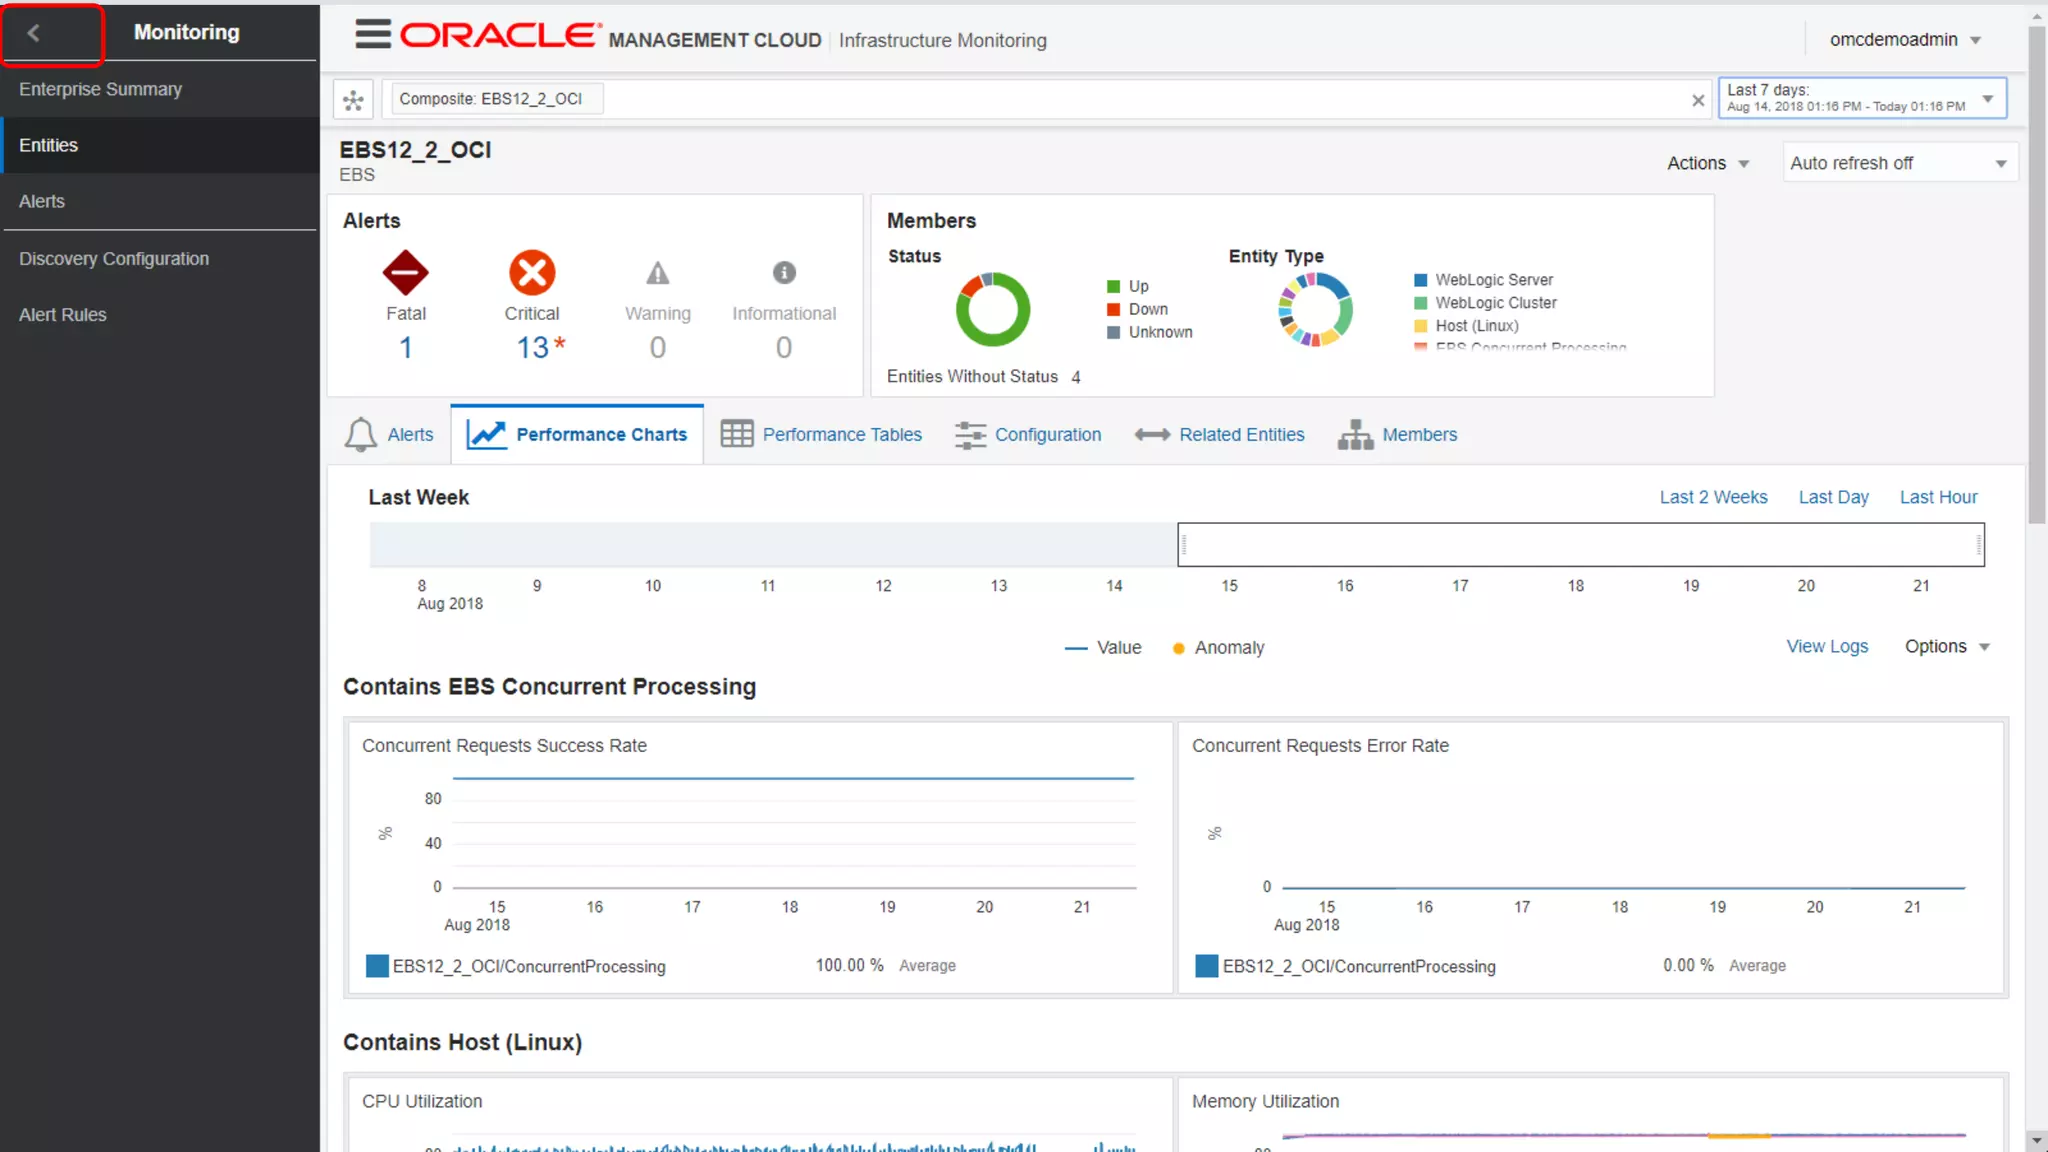Open Alert Rules in sidebar
This screenshot has height=1152, width=2048.
[160, 314]
